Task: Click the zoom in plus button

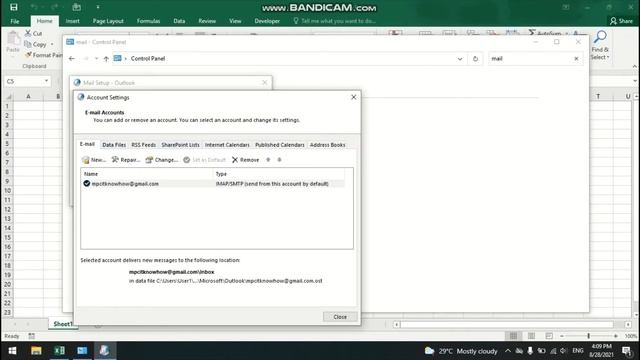Action: [616, 336]
